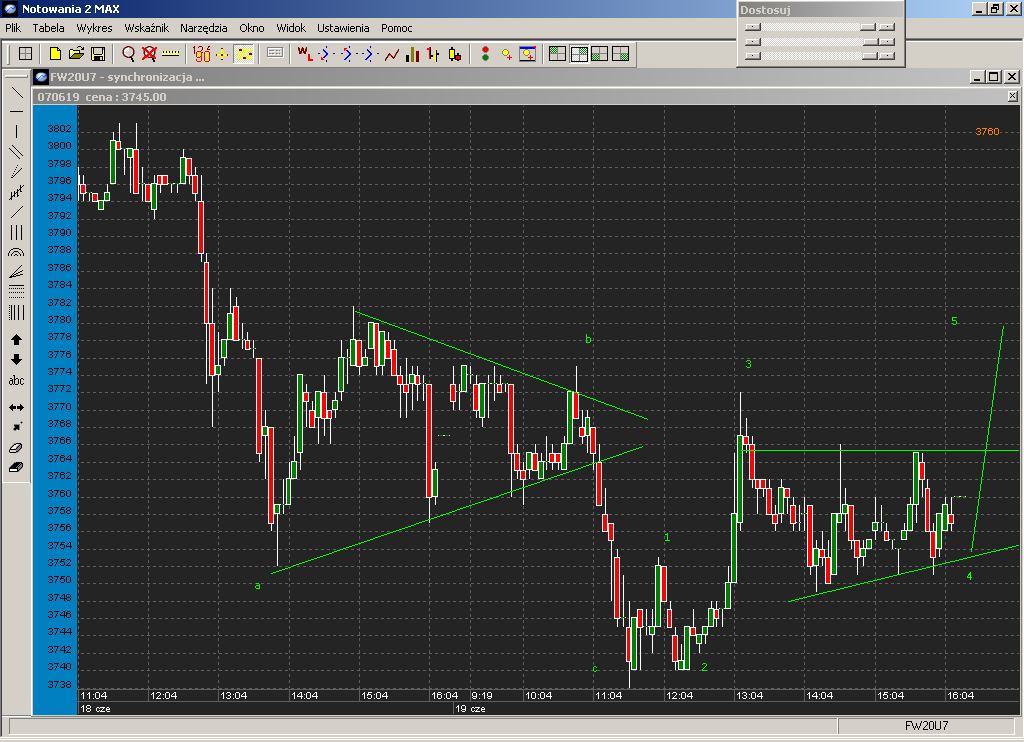Click the yellow dot with plus icon
This screenshot has height=742, width=1024.
[x=506, y=54]
